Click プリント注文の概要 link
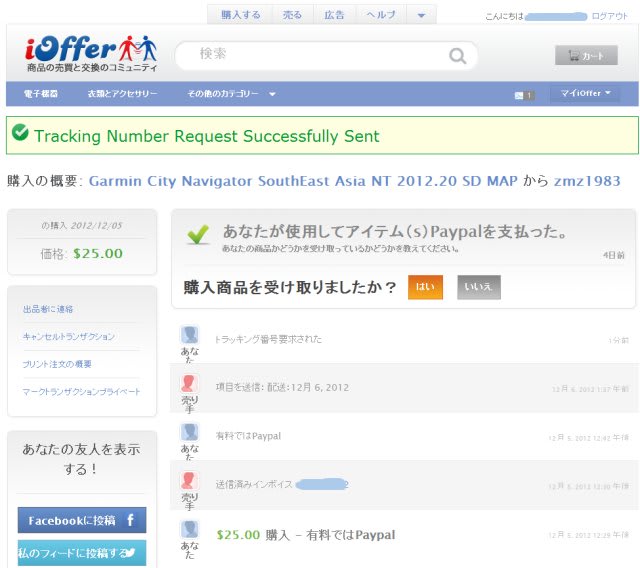The width and height of the screenshot is (640, 568). click(57, 364)
